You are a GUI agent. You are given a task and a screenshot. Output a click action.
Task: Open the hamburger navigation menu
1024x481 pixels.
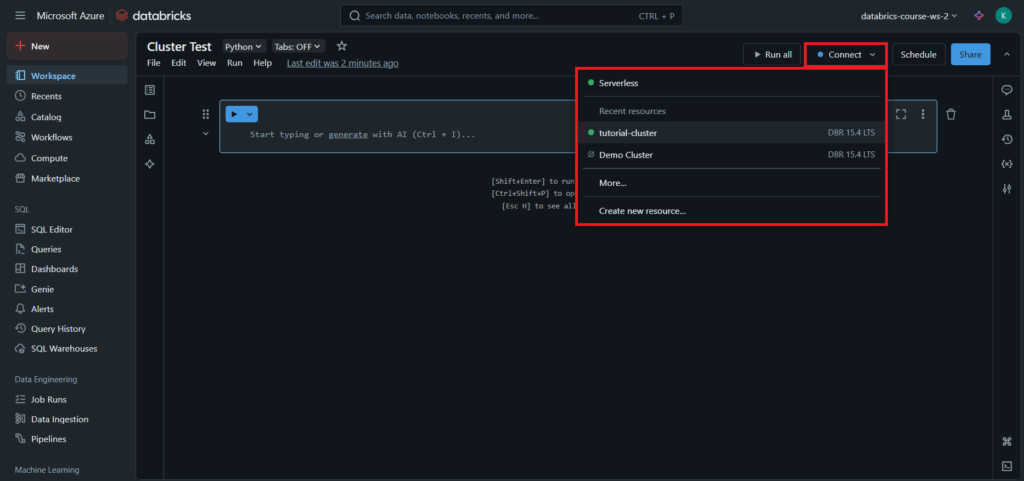click(x=20, y=16)
